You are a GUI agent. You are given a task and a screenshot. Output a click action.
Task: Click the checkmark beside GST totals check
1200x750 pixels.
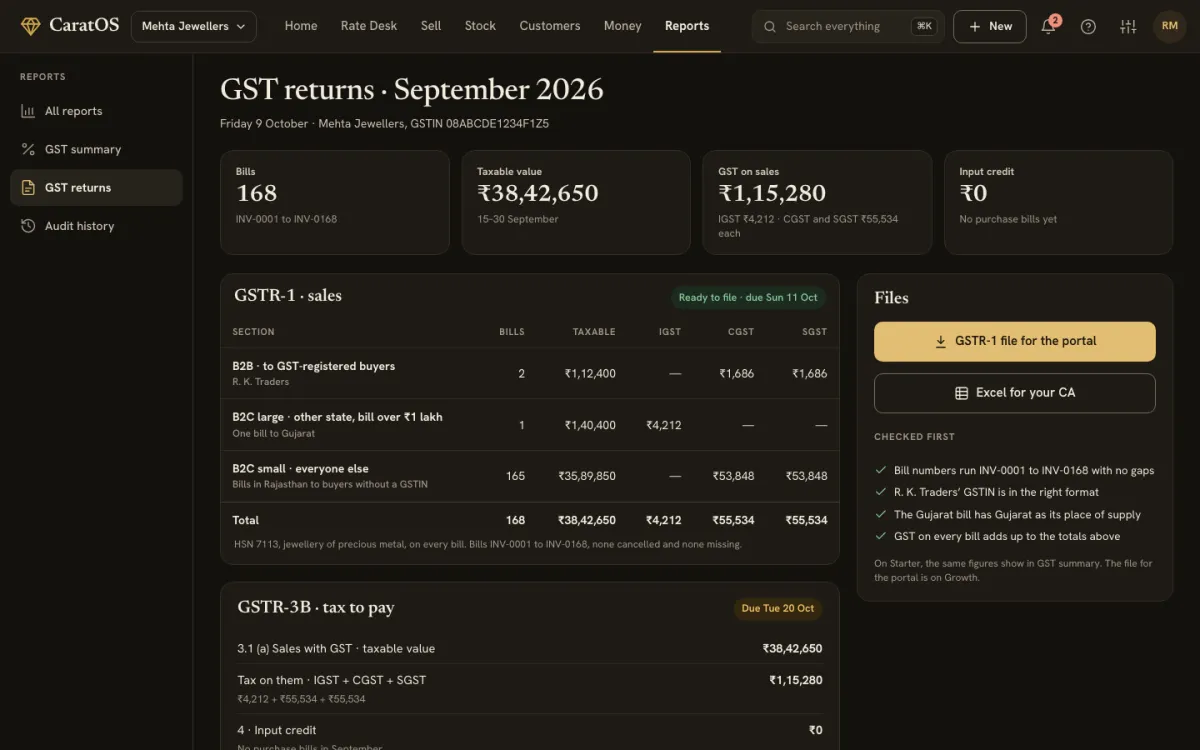coord(880,536)
